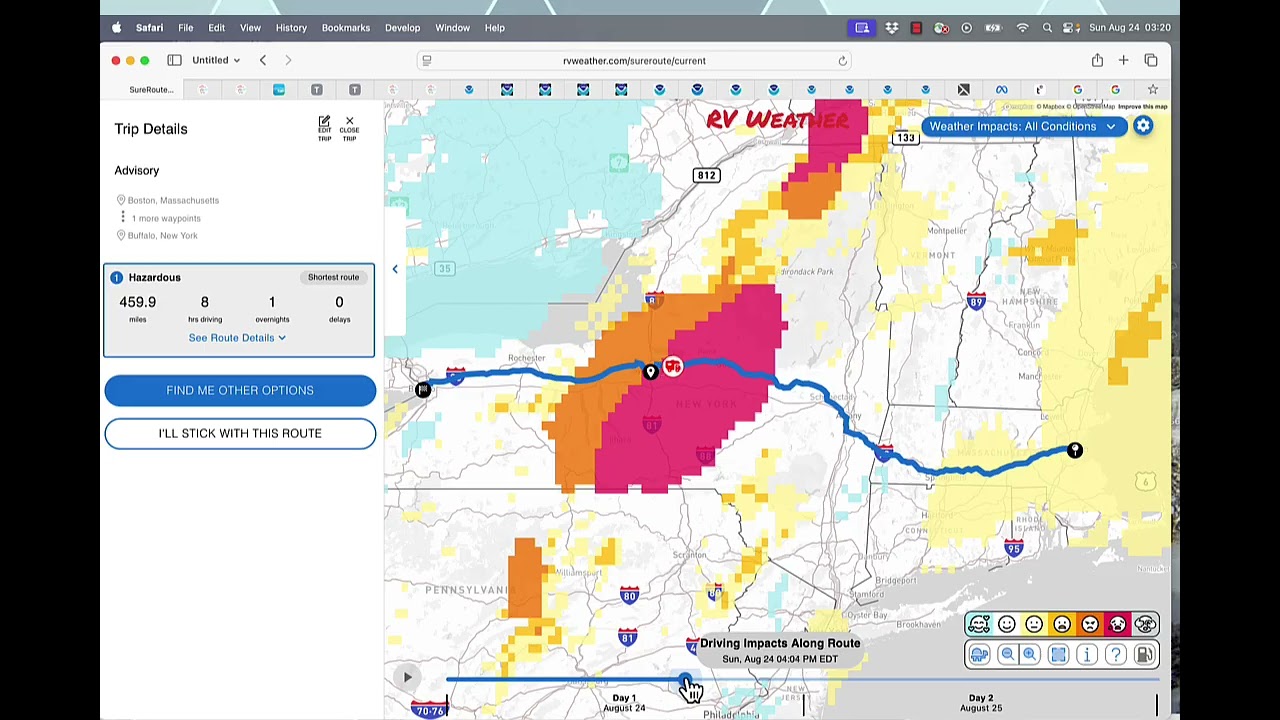The image size is (1280, 720).
Task: Click the Sun Aug 24 03:20 clock
Action: pyautogui.click(x=1130, y=28)
